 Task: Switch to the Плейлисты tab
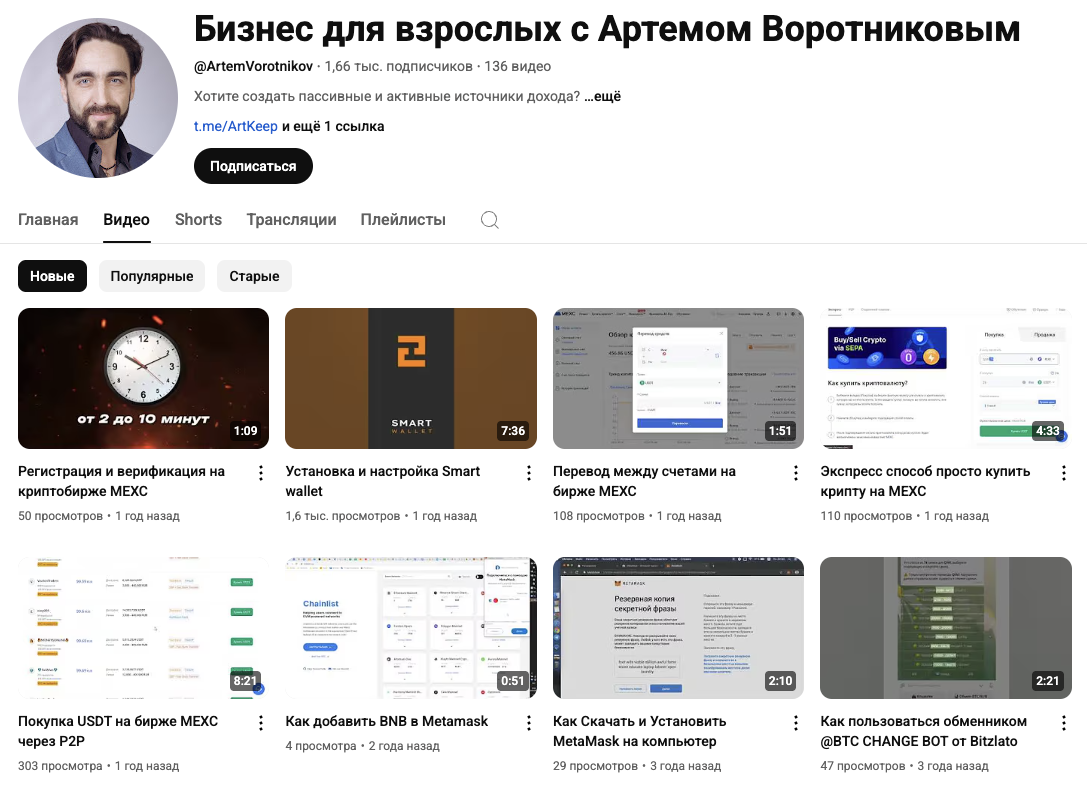pyautogui.click(x=403, y=220)
